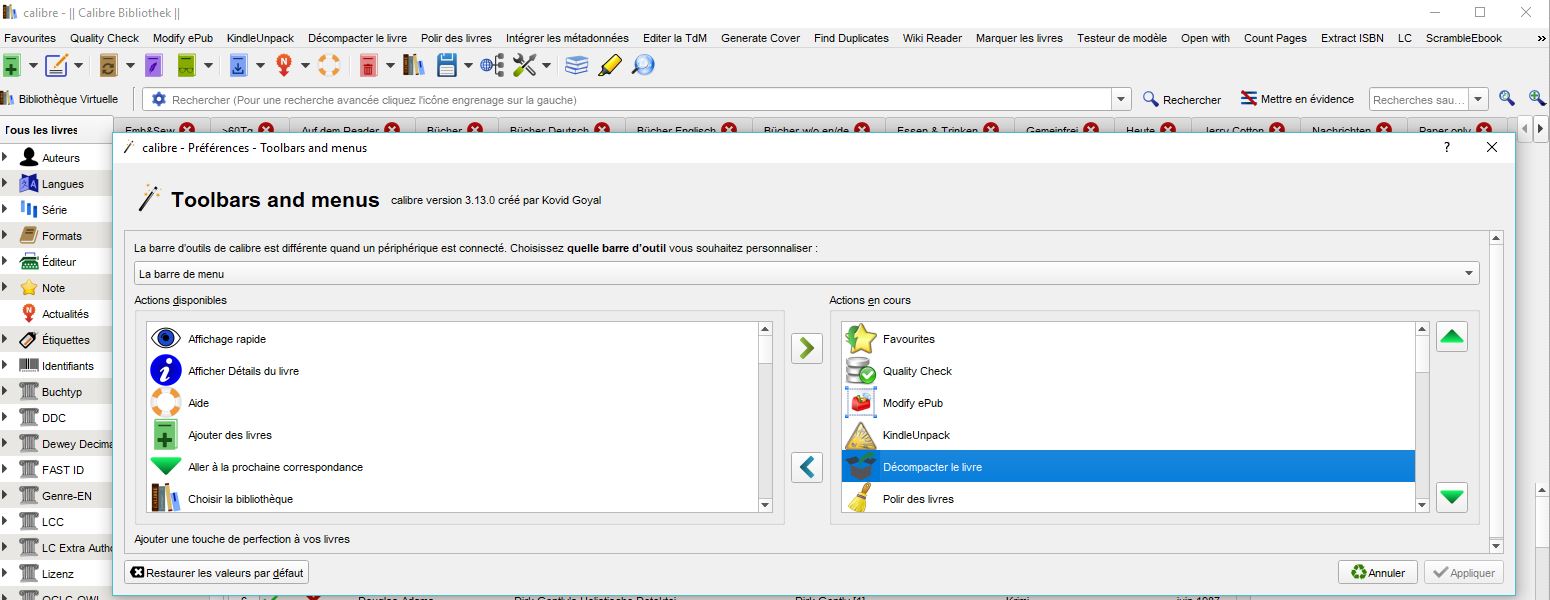
Task: Open the Quality Check menu
Action: point(105,38)
